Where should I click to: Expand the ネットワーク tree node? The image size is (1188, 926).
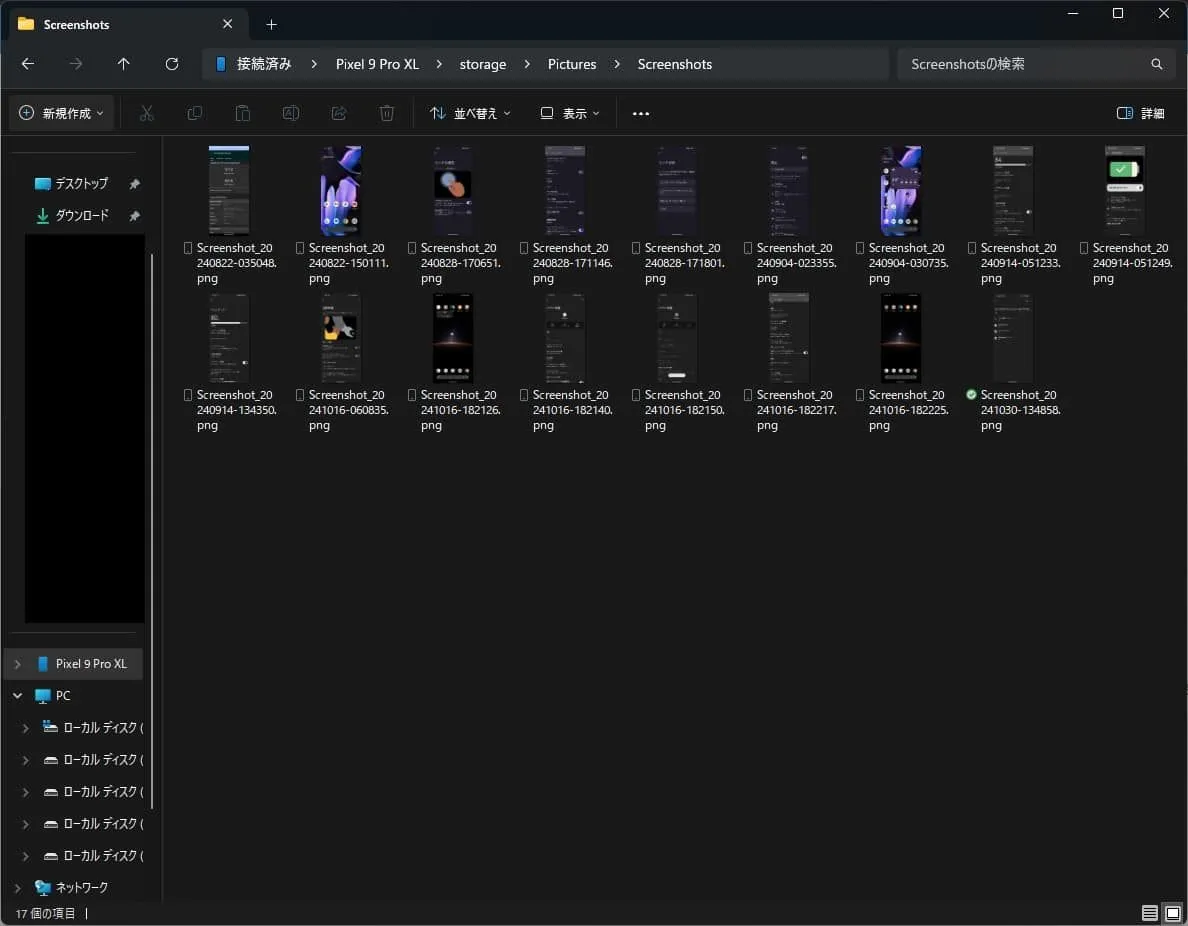[17, 887]
